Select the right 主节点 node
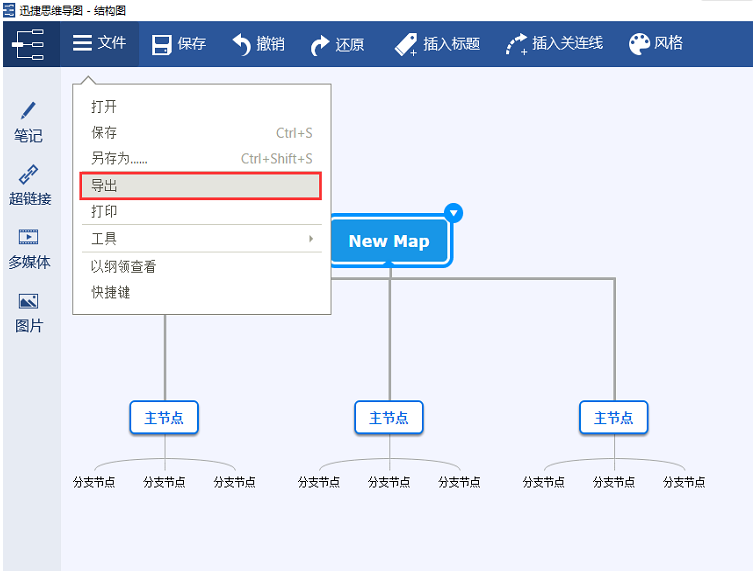The image size is (754, 573). (614, 418)
